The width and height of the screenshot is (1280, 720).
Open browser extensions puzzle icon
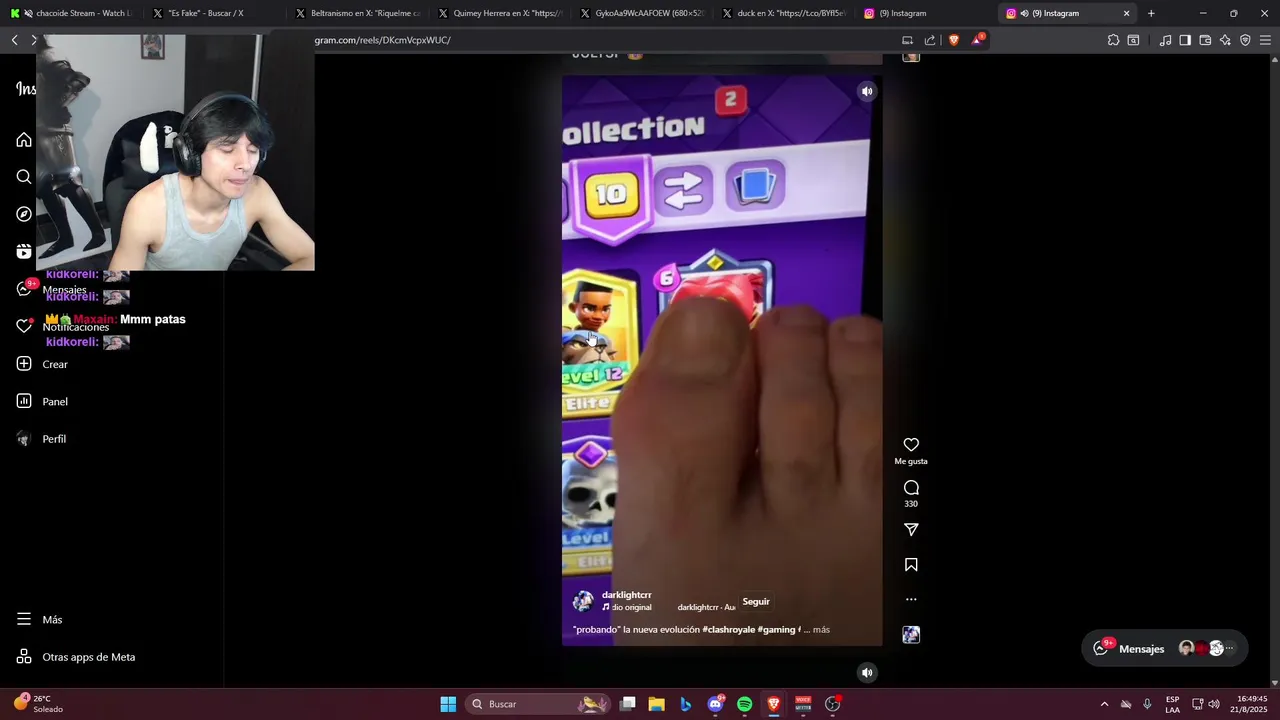click(1113, 40)
